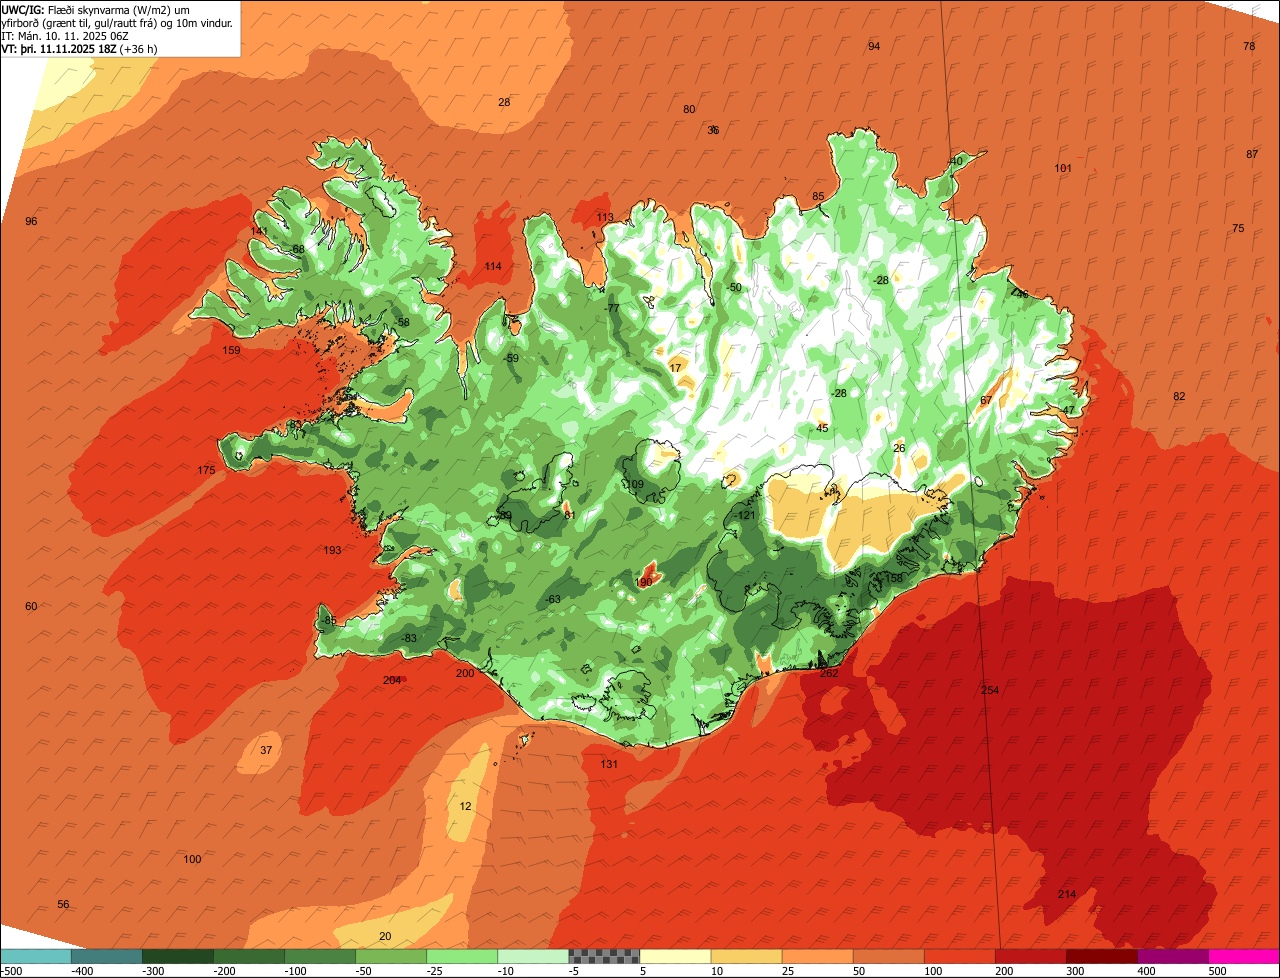This screenshot has width=1280, height=978.
Task: Select the checkered -5 to 5 legend swatch
Action: [x=604, y=955]
